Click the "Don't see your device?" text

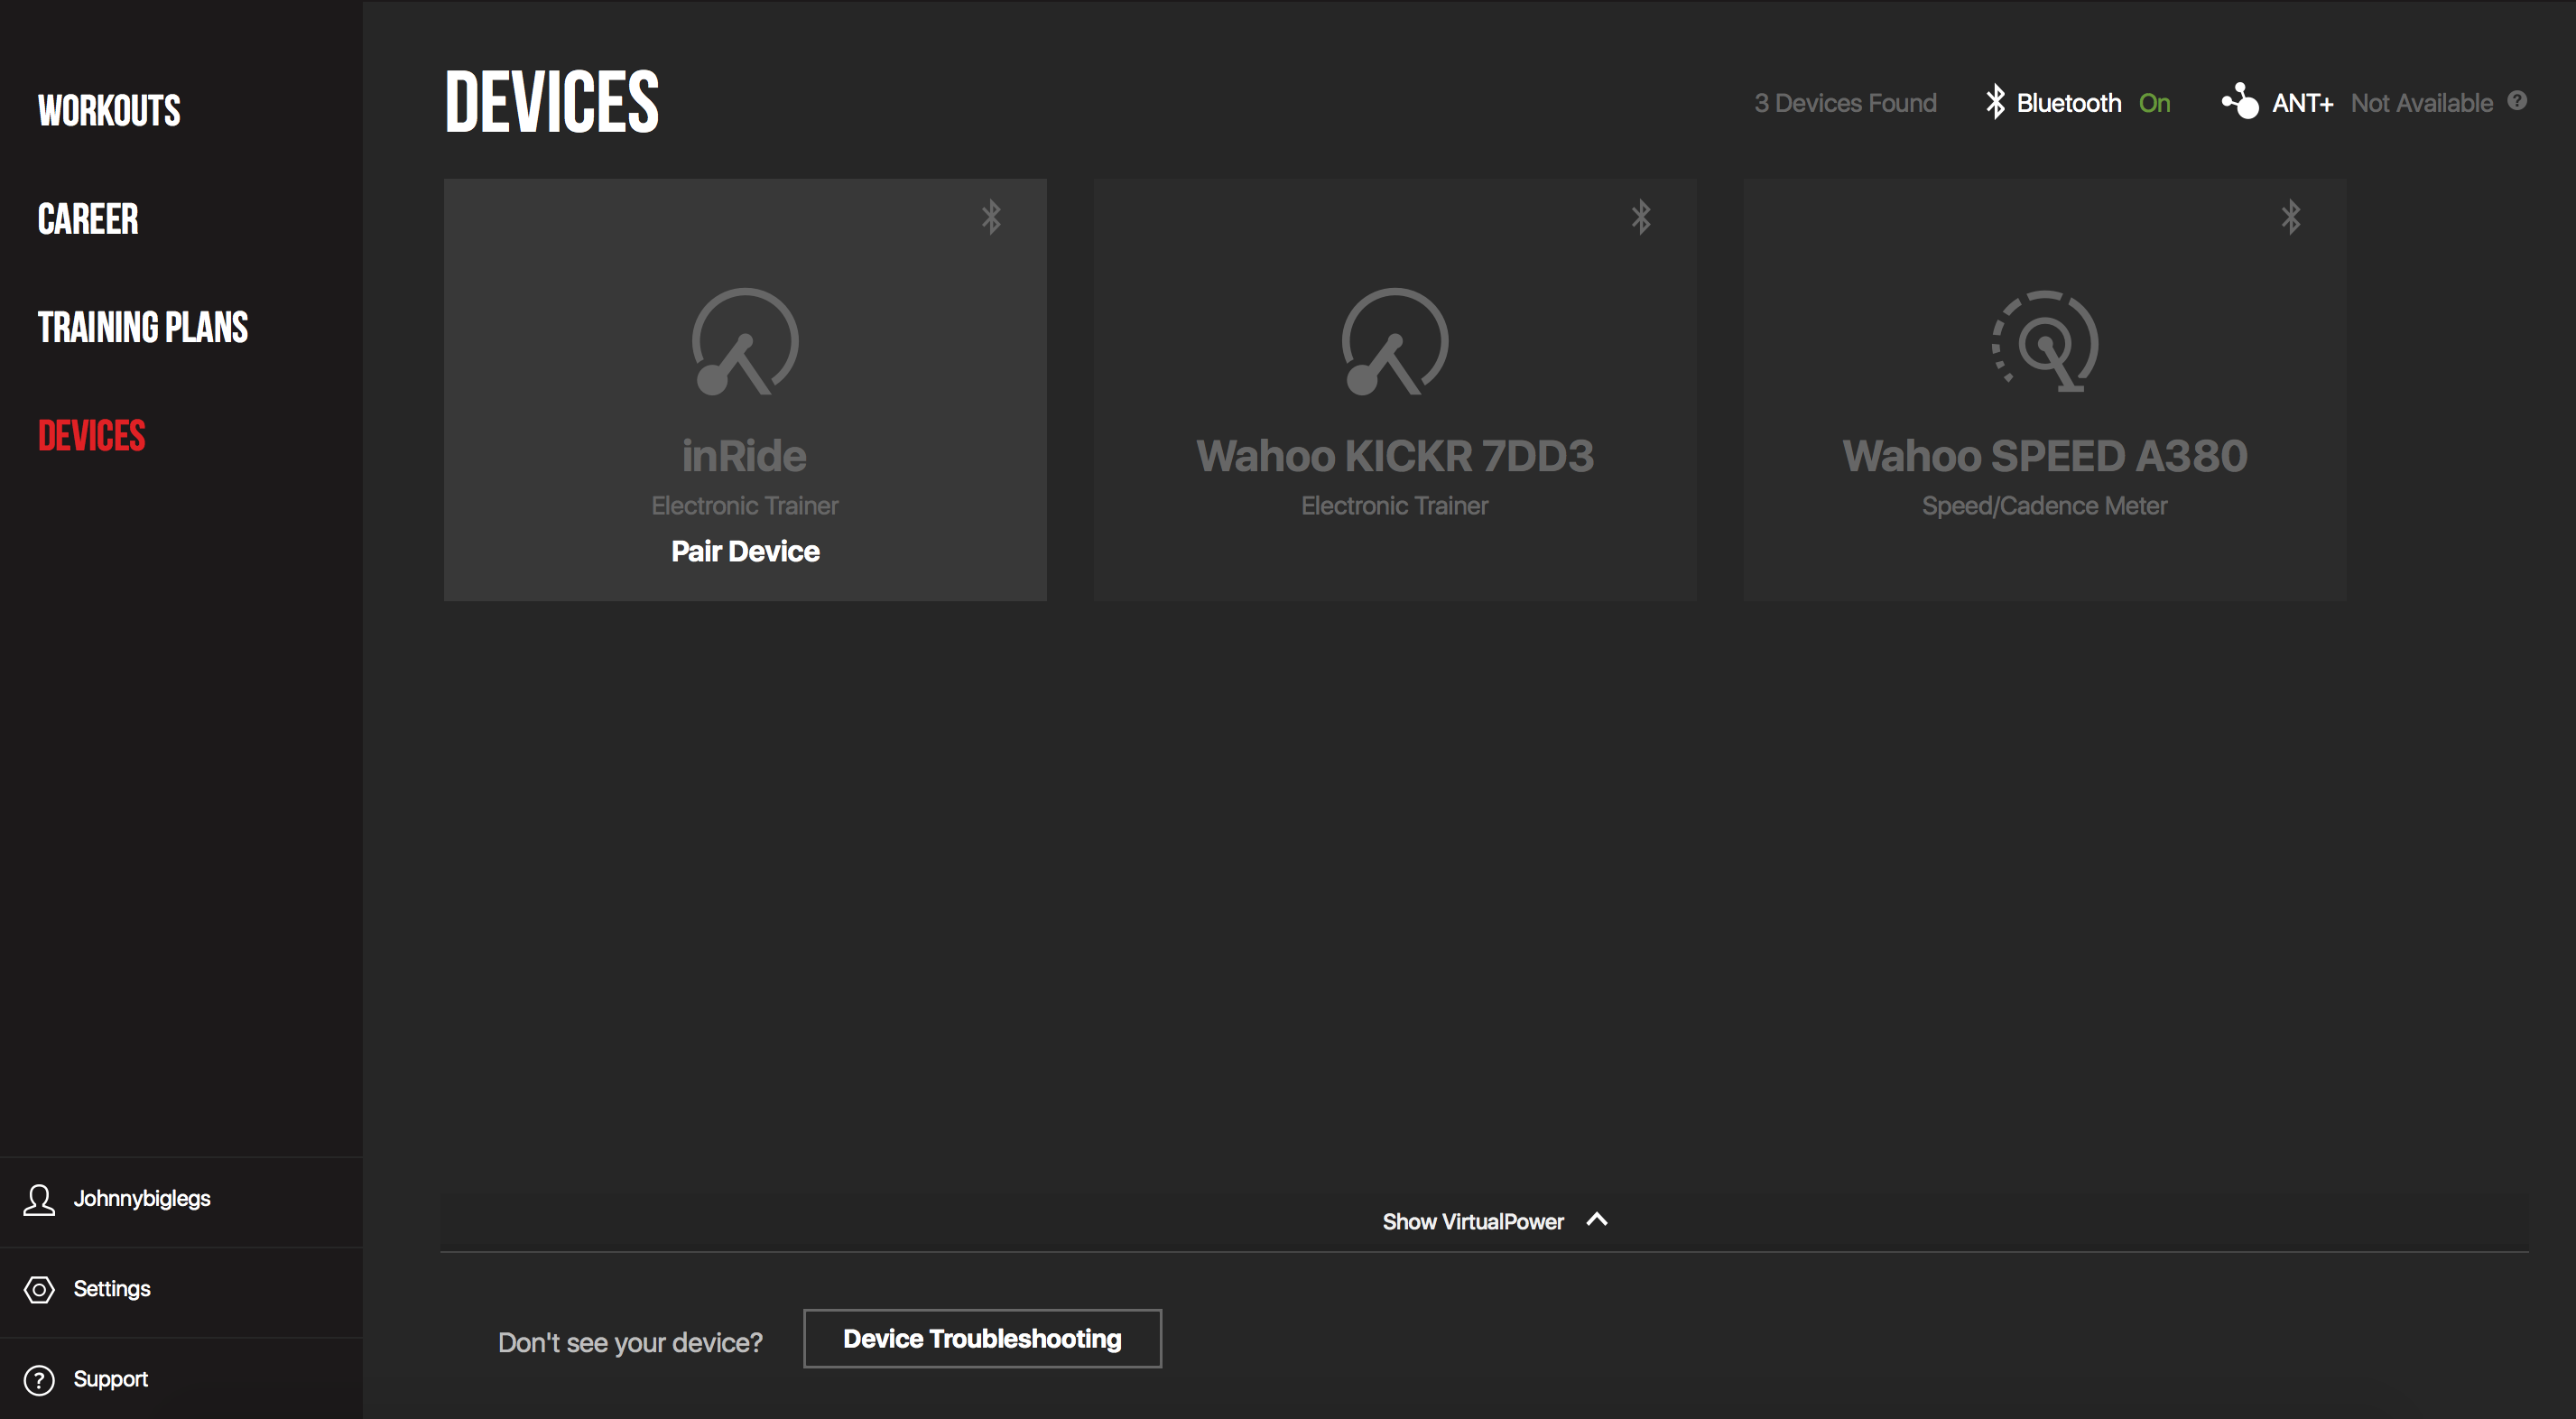pyautogui.click(x=630, y=1342)
